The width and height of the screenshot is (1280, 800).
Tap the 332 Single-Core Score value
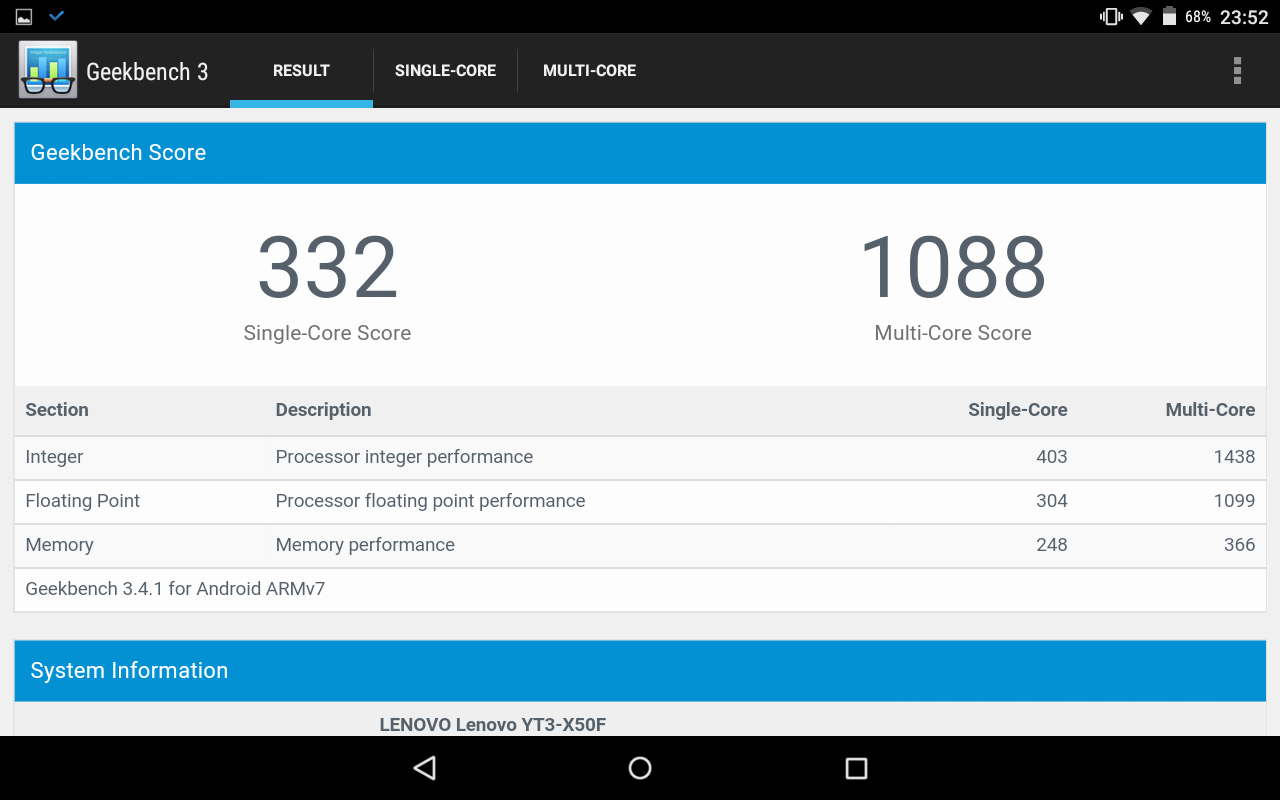click(327, 268)
